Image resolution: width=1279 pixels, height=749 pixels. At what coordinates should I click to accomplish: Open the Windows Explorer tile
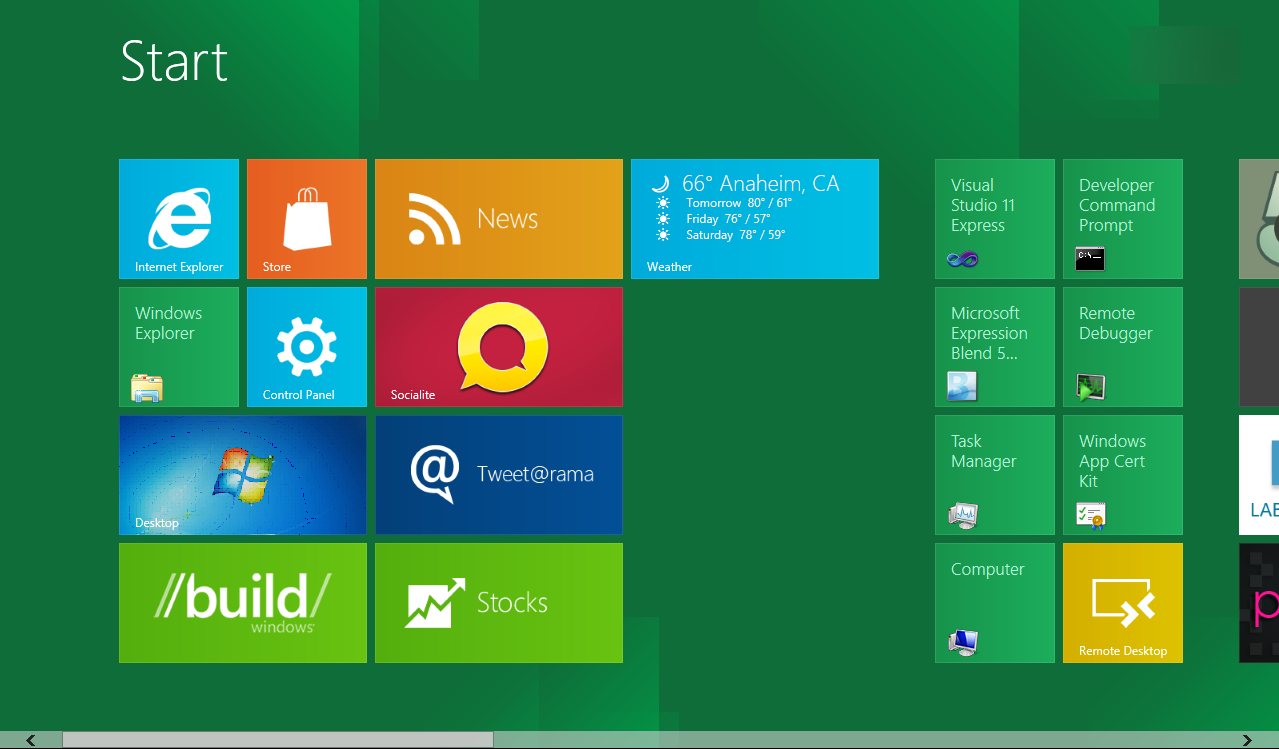pyautogui.click(x=179, y=347)
